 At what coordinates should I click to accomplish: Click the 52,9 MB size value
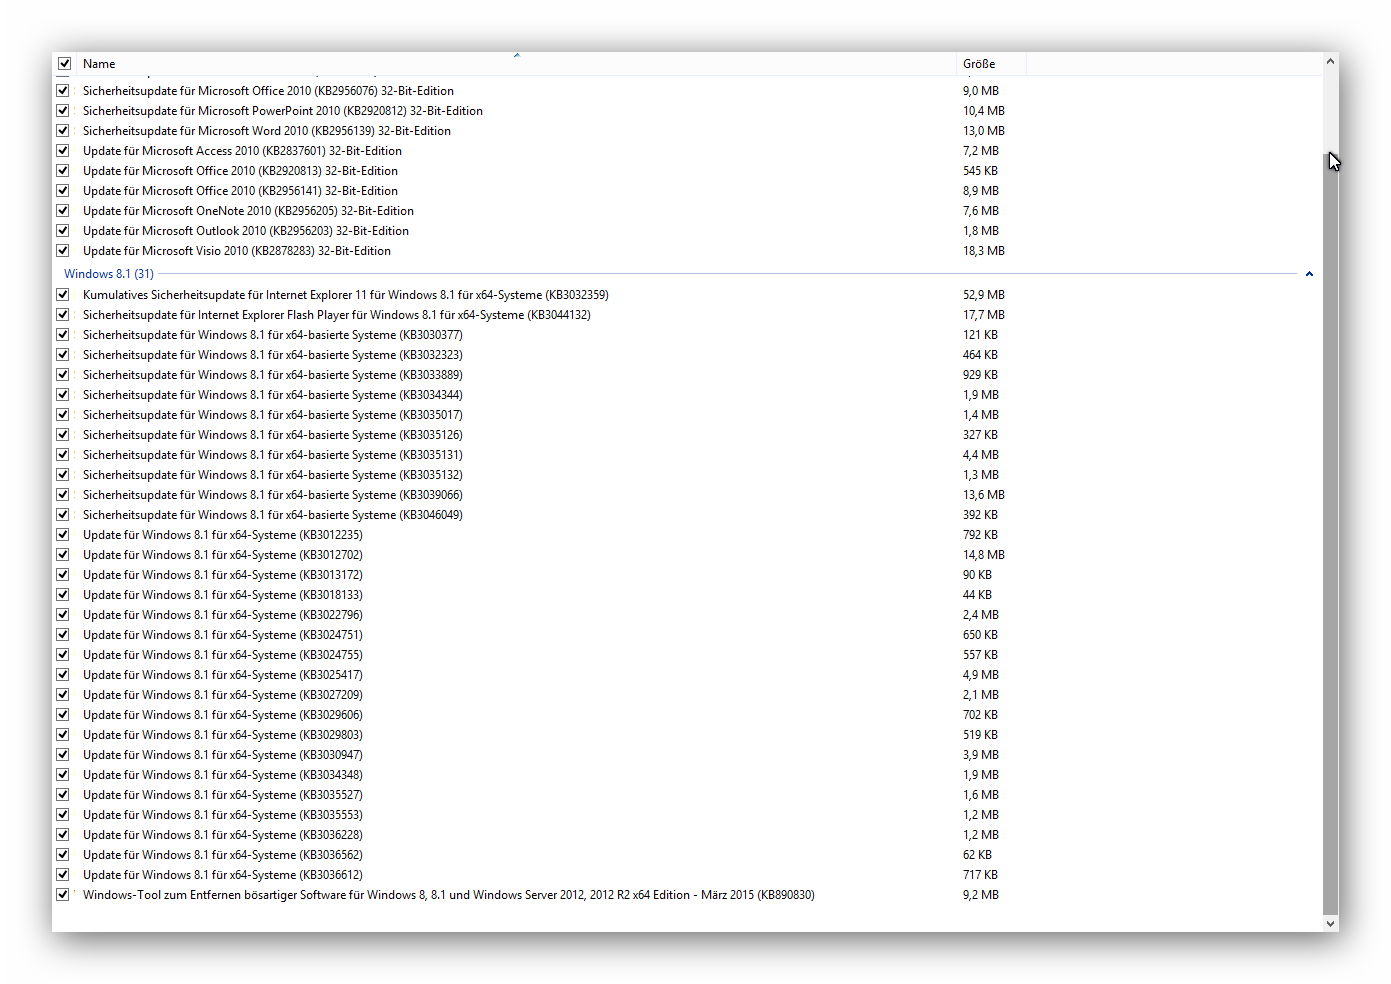point(984,295)
